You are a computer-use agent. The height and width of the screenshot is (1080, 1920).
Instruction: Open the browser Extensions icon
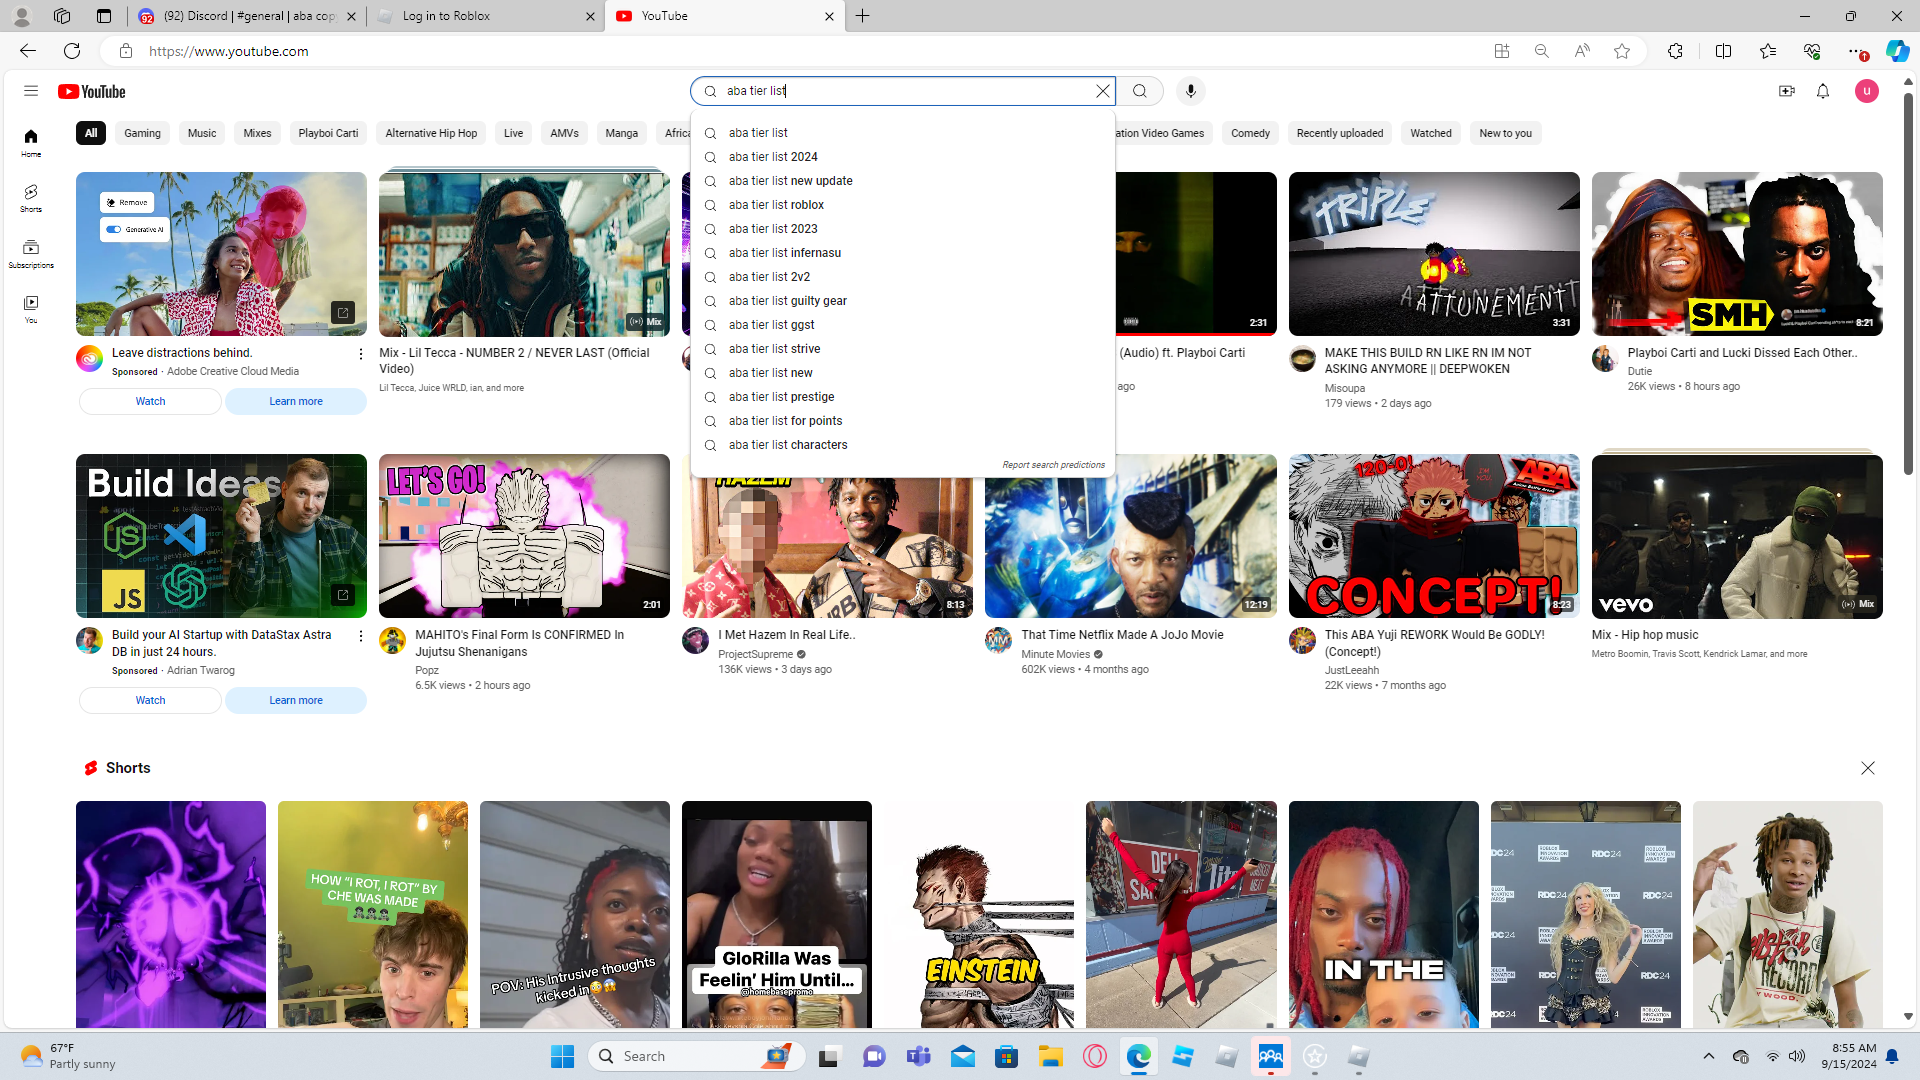pos(1676,51)
